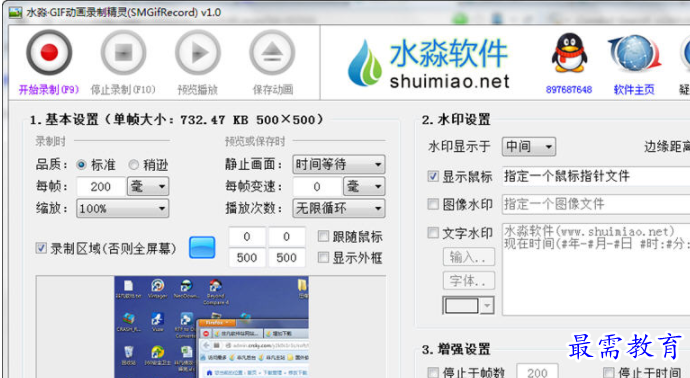Click the white text color swatch
690x378 pixels.
[461, 305]
